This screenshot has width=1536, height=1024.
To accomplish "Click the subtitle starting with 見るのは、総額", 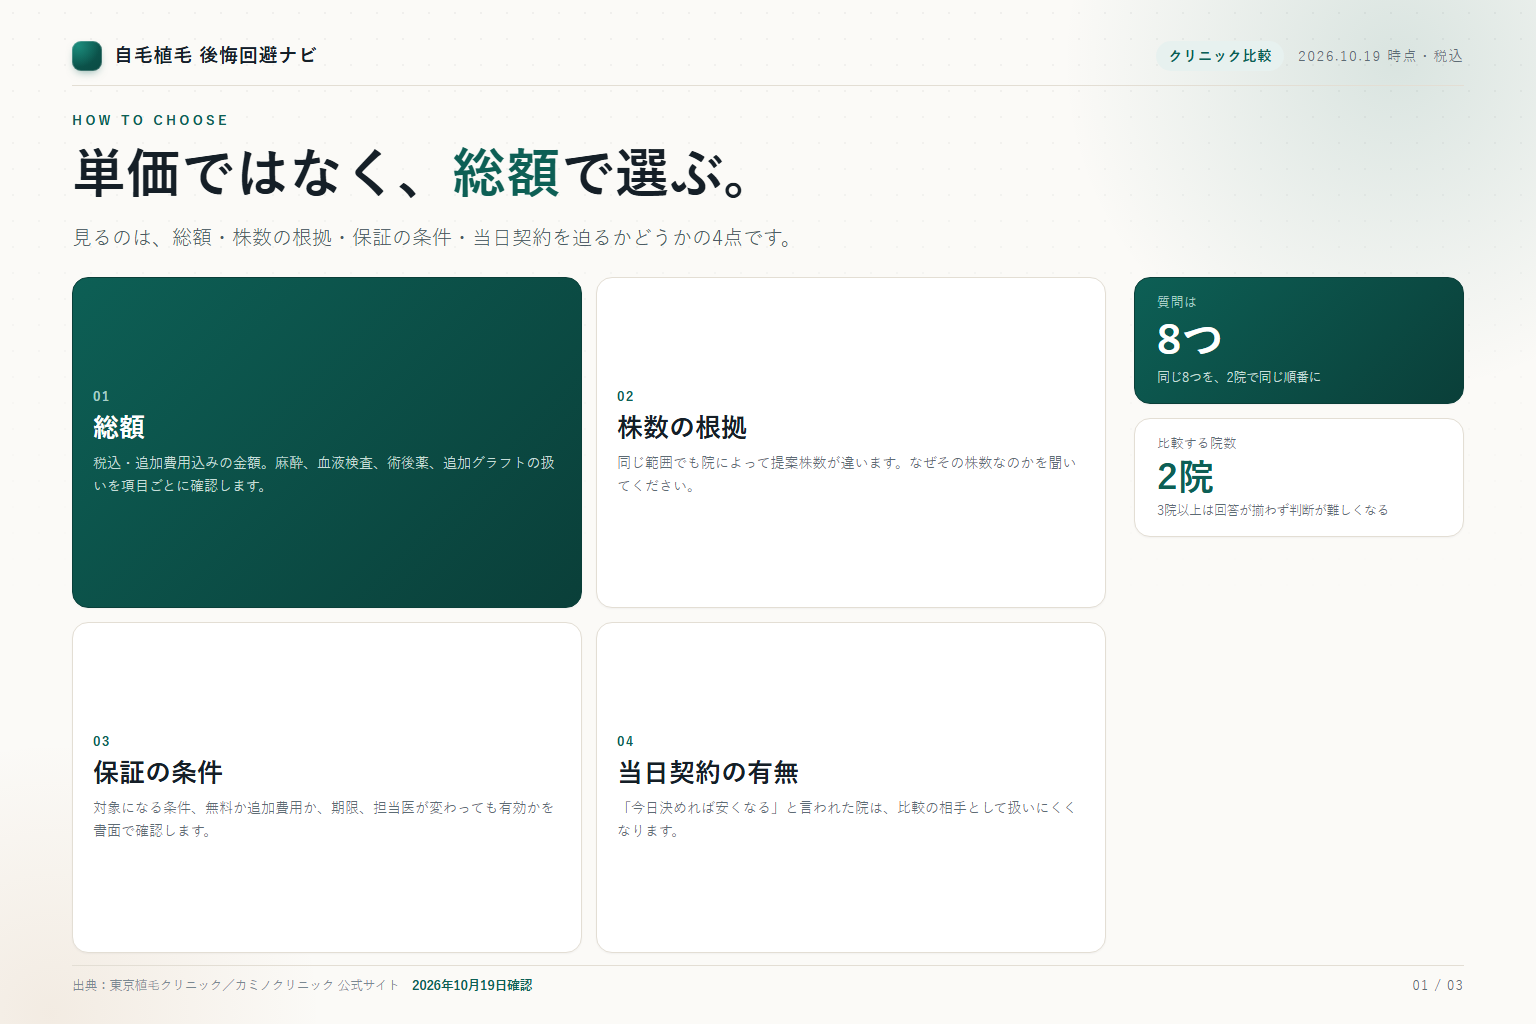I will point(434,238).
